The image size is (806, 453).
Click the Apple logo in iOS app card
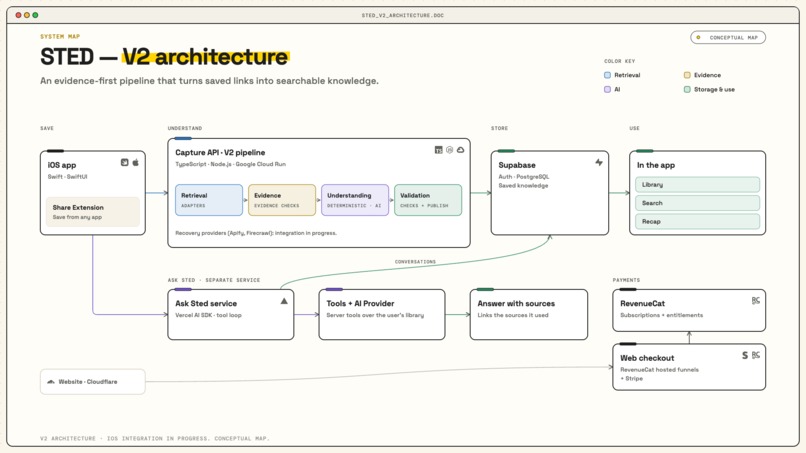(136, 162)
